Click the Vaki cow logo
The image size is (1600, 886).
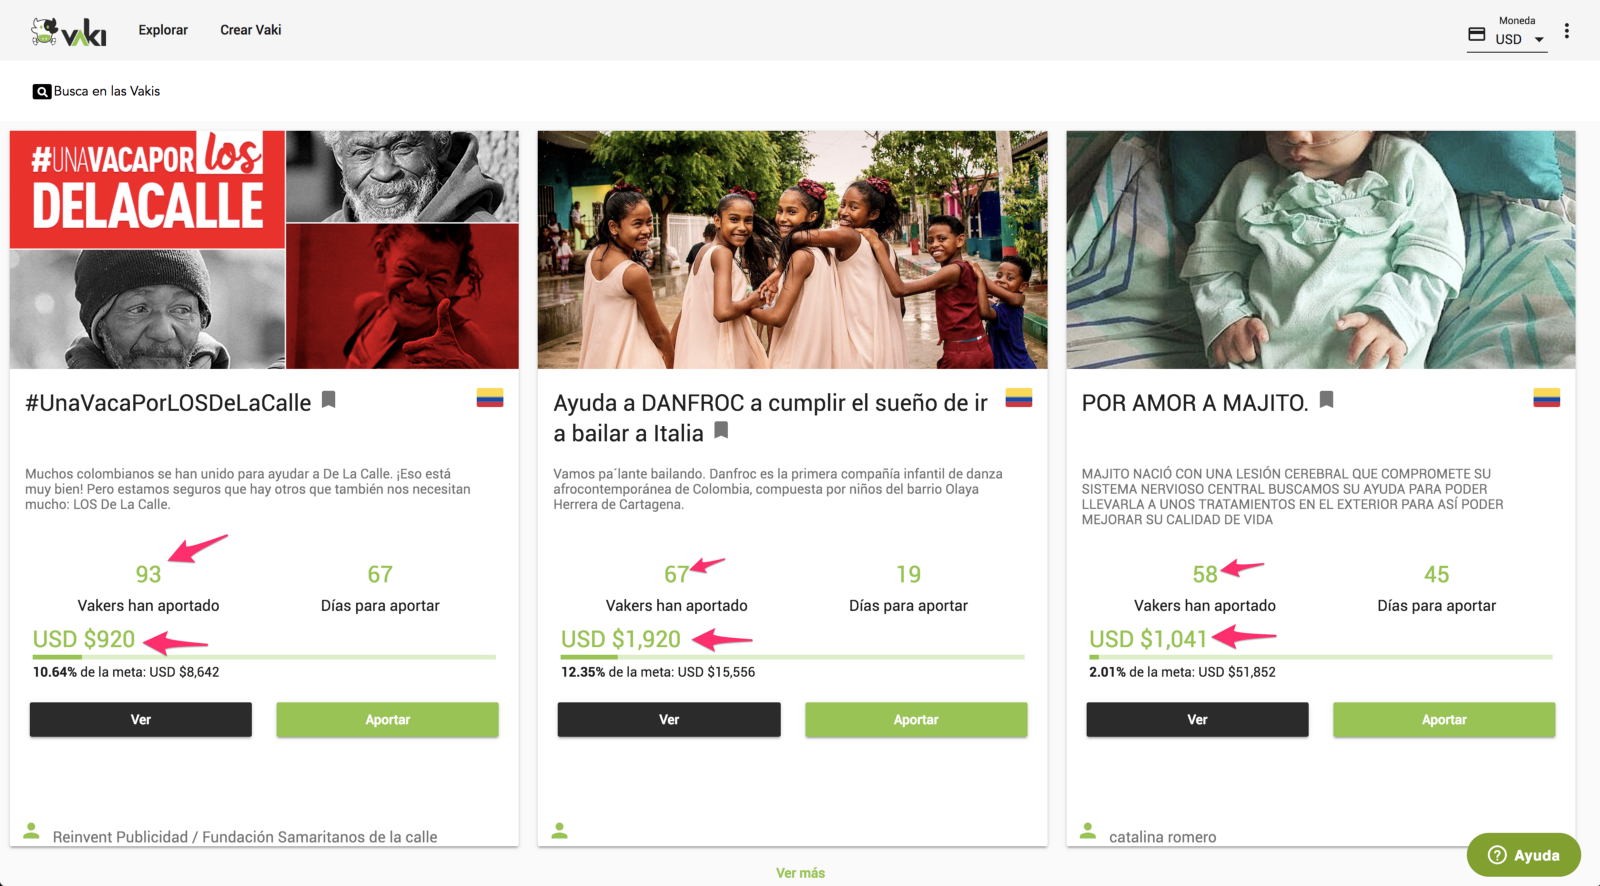pos(69,31)
